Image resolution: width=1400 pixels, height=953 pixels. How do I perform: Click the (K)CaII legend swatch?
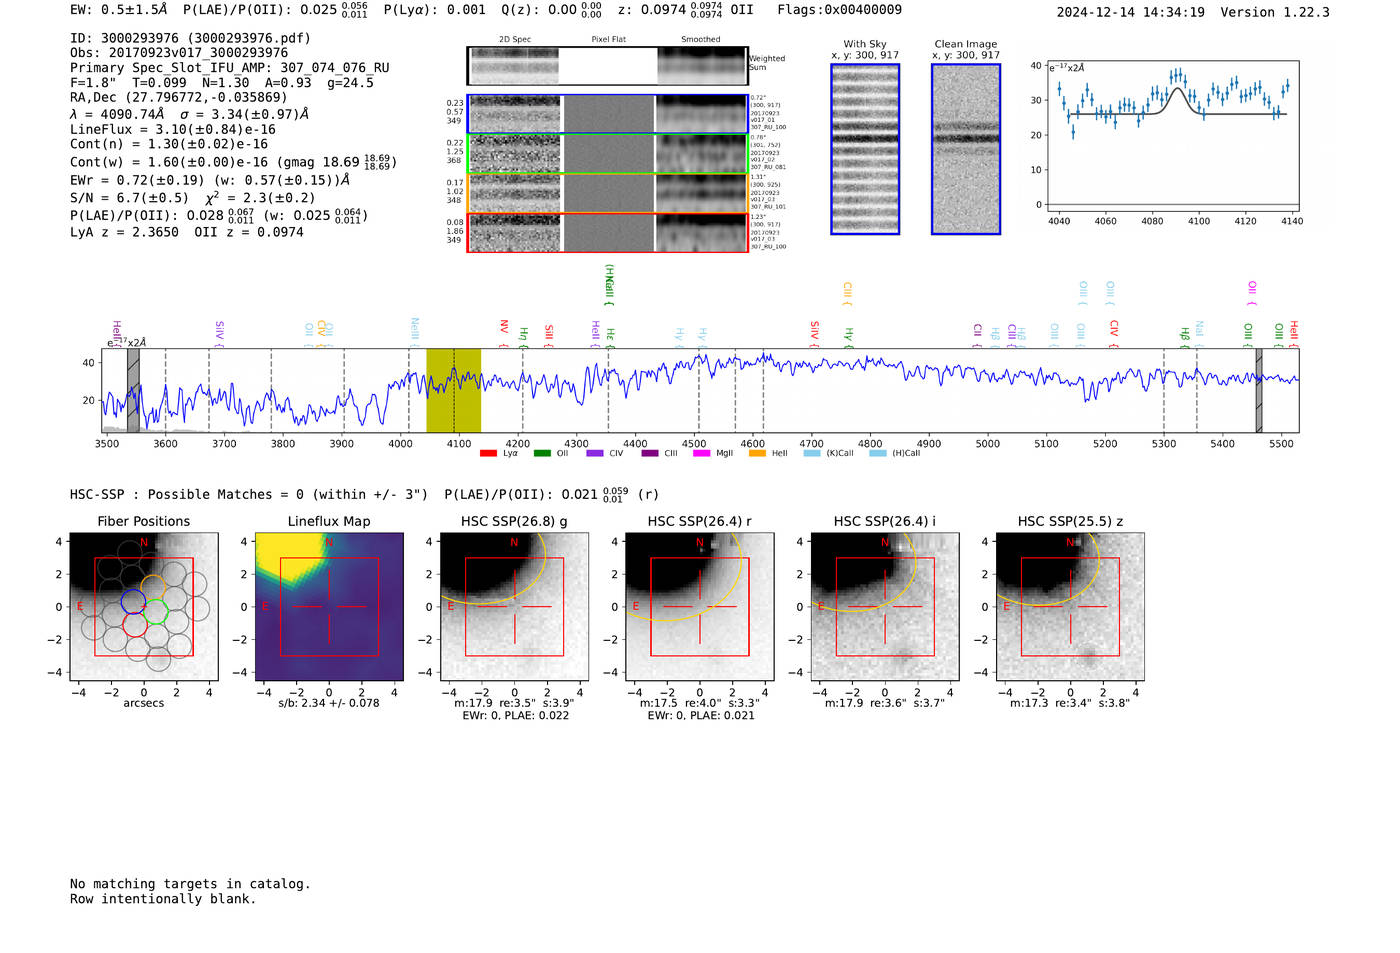click(x=812, y=454)
